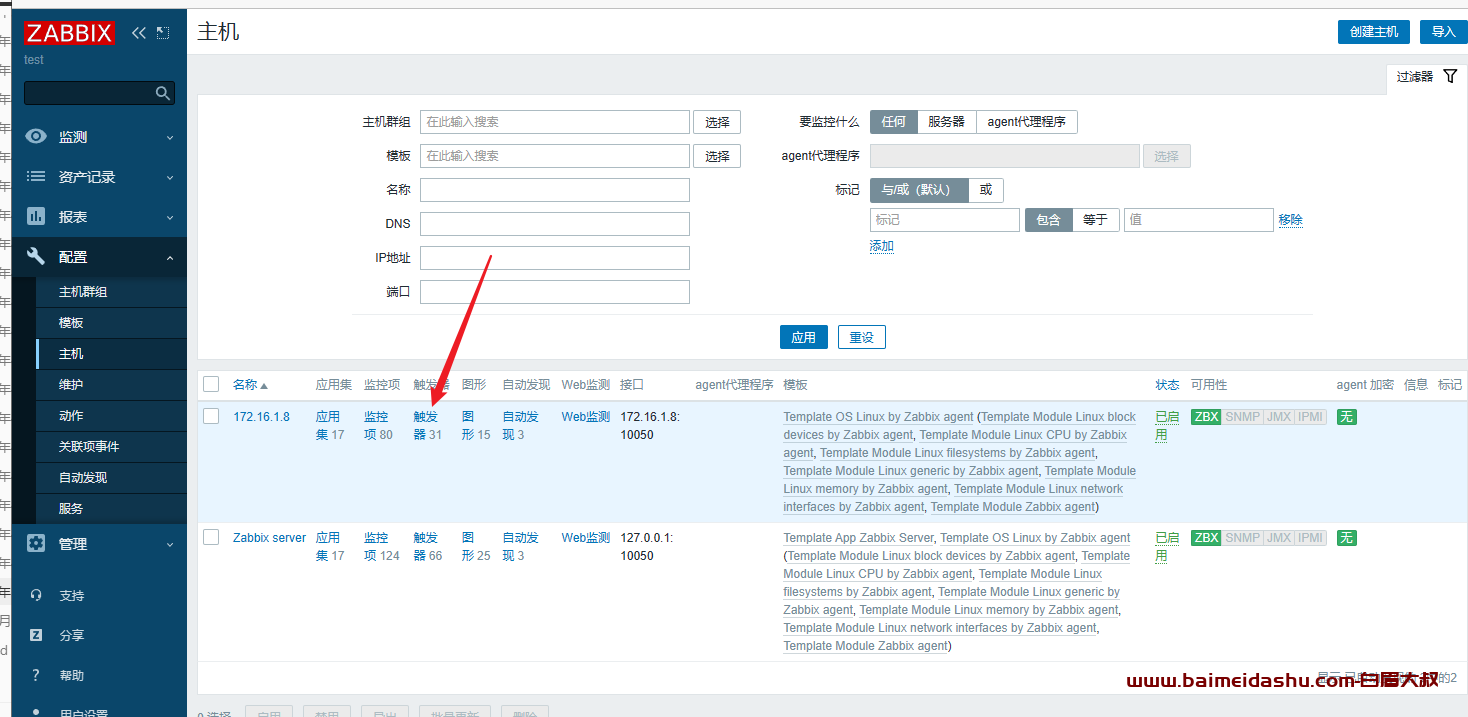
Task: Focus the sidebar search box
Action: click(99, 93)
